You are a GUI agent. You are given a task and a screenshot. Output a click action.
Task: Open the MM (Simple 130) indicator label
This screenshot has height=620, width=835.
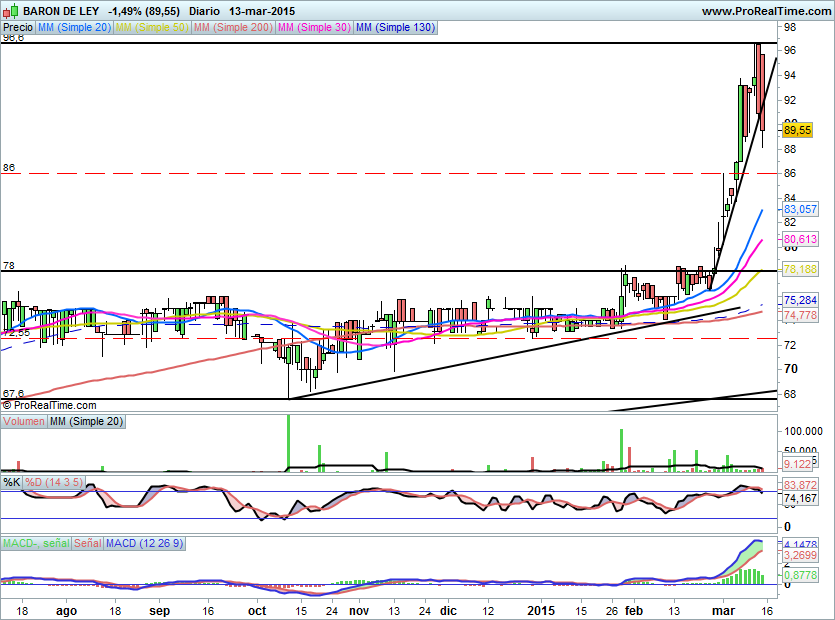coord(395,28)
